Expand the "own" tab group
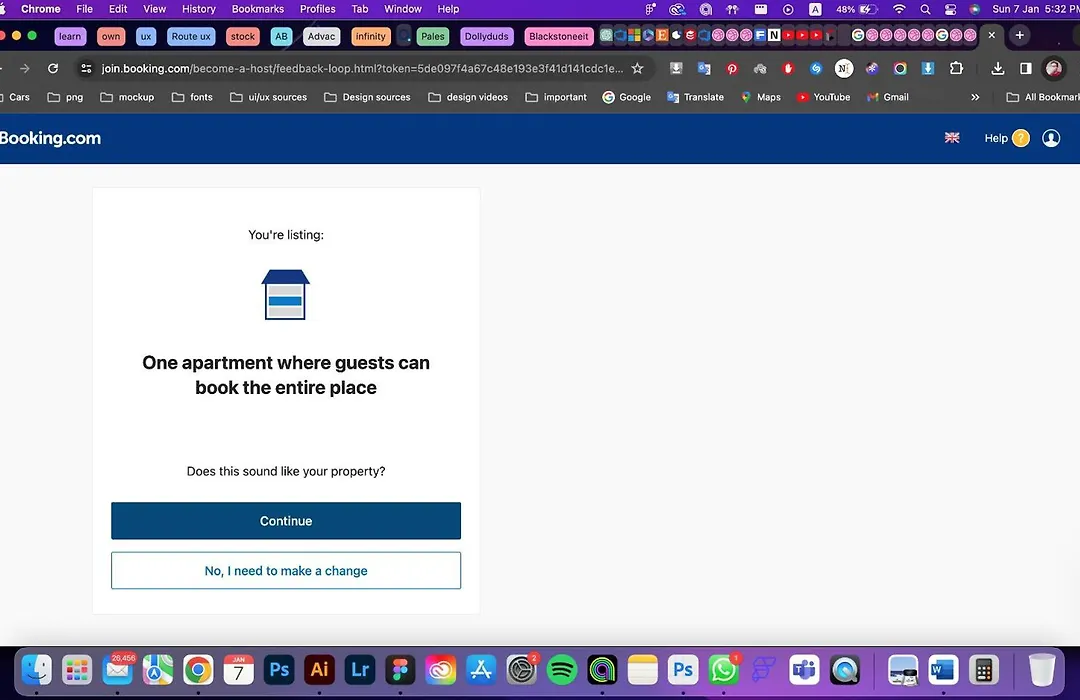This screenshot has height=700, width=1080. click(111, 37)
